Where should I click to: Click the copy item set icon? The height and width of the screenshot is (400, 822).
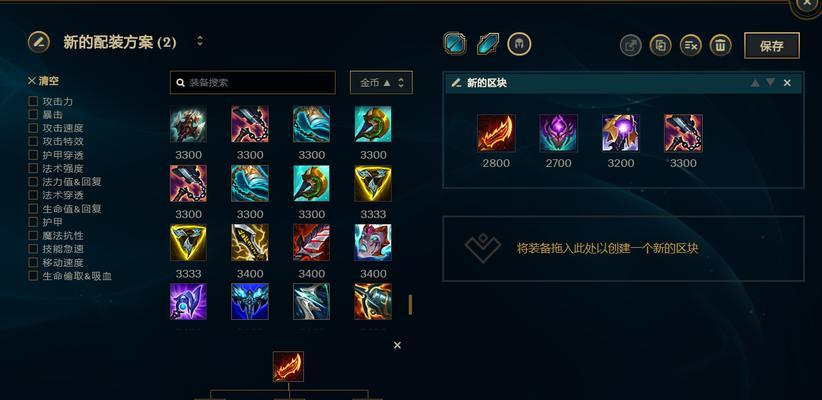(661, 46)
